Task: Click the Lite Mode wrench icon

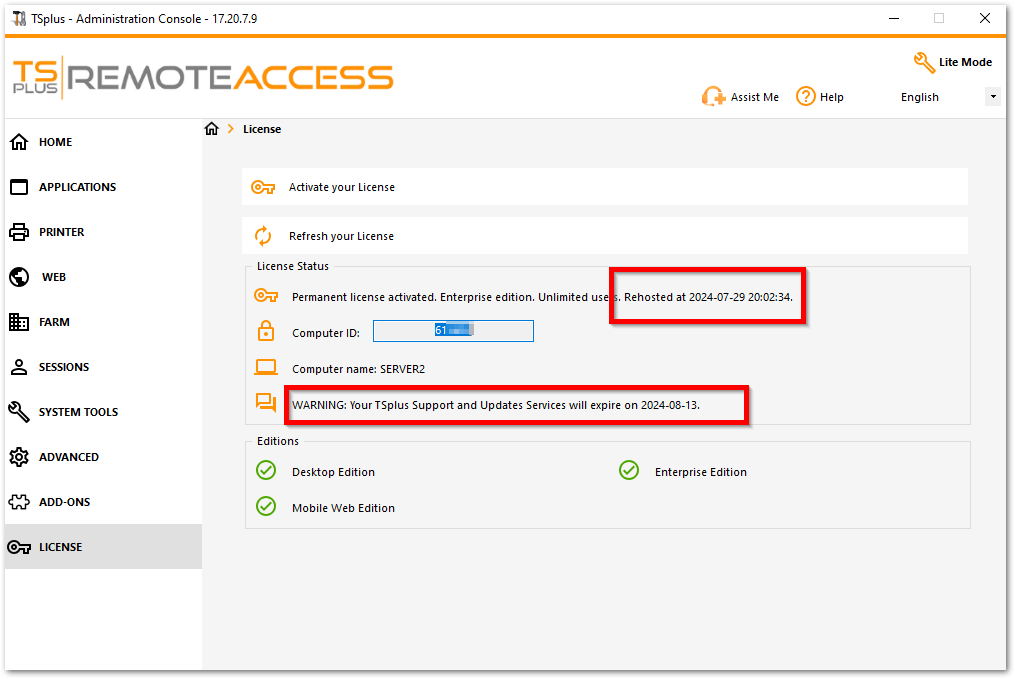Action: [x=924, y=62]
